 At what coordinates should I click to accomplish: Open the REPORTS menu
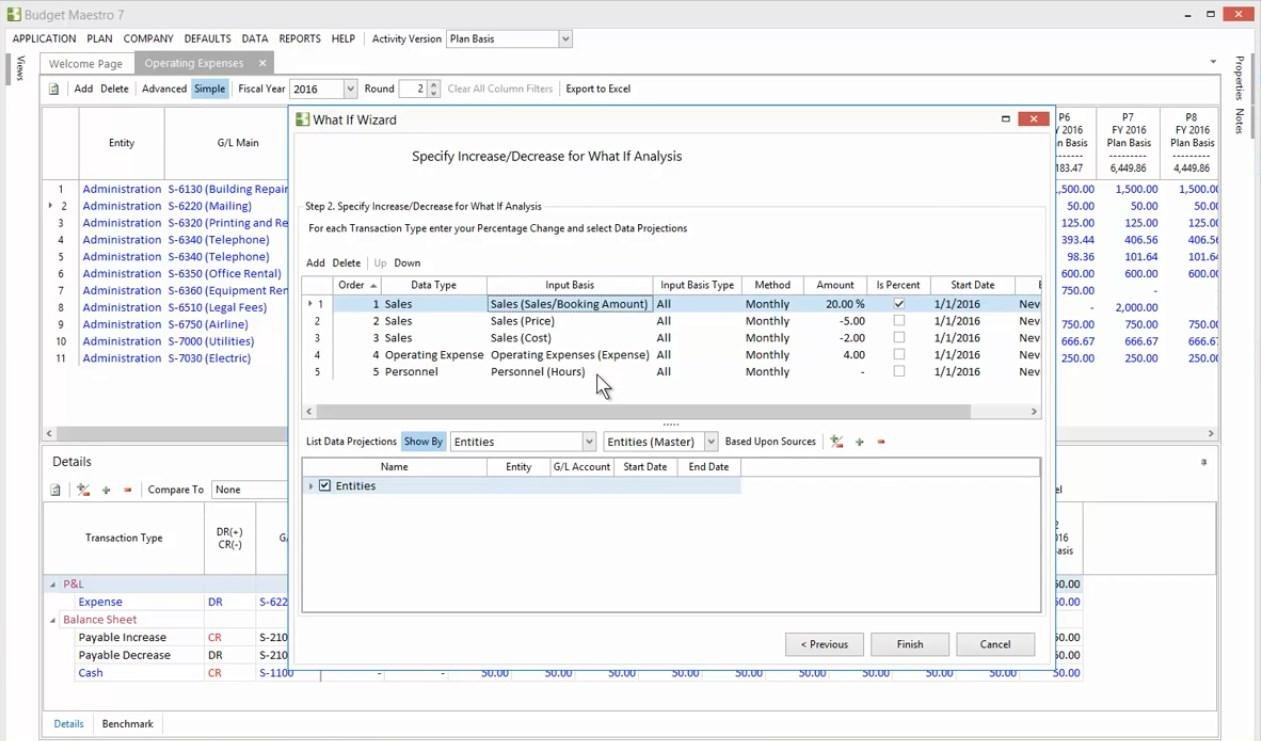tap(300, 39)
